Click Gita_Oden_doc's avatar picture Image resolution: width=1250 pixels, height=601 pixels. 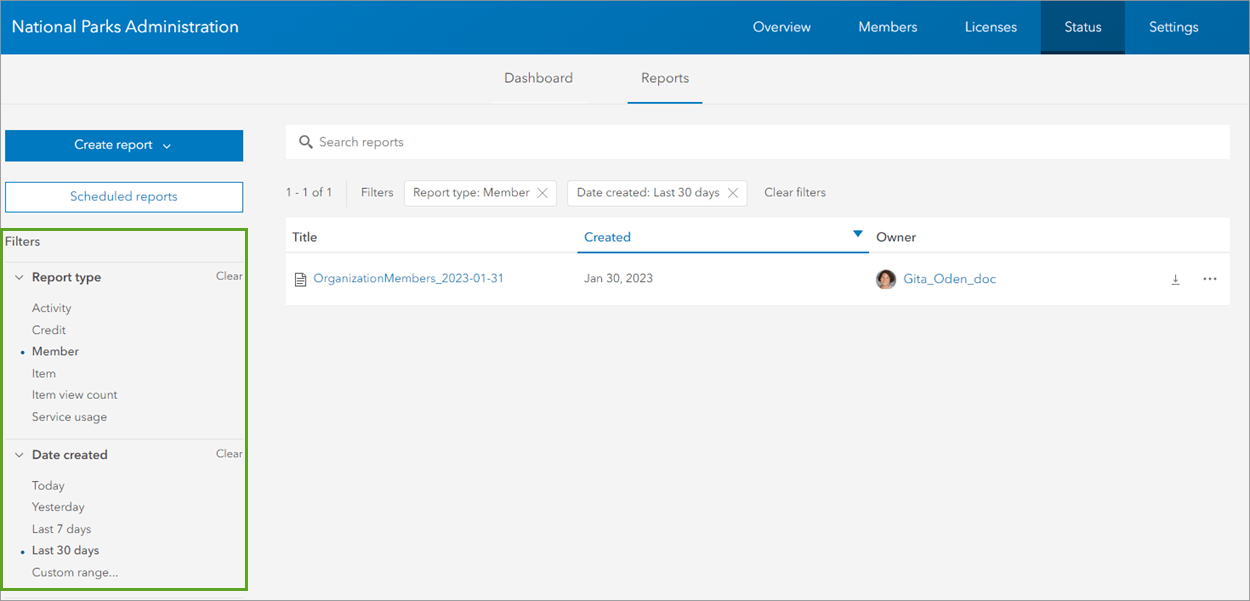pyautogui.click(x=887, y=279)
